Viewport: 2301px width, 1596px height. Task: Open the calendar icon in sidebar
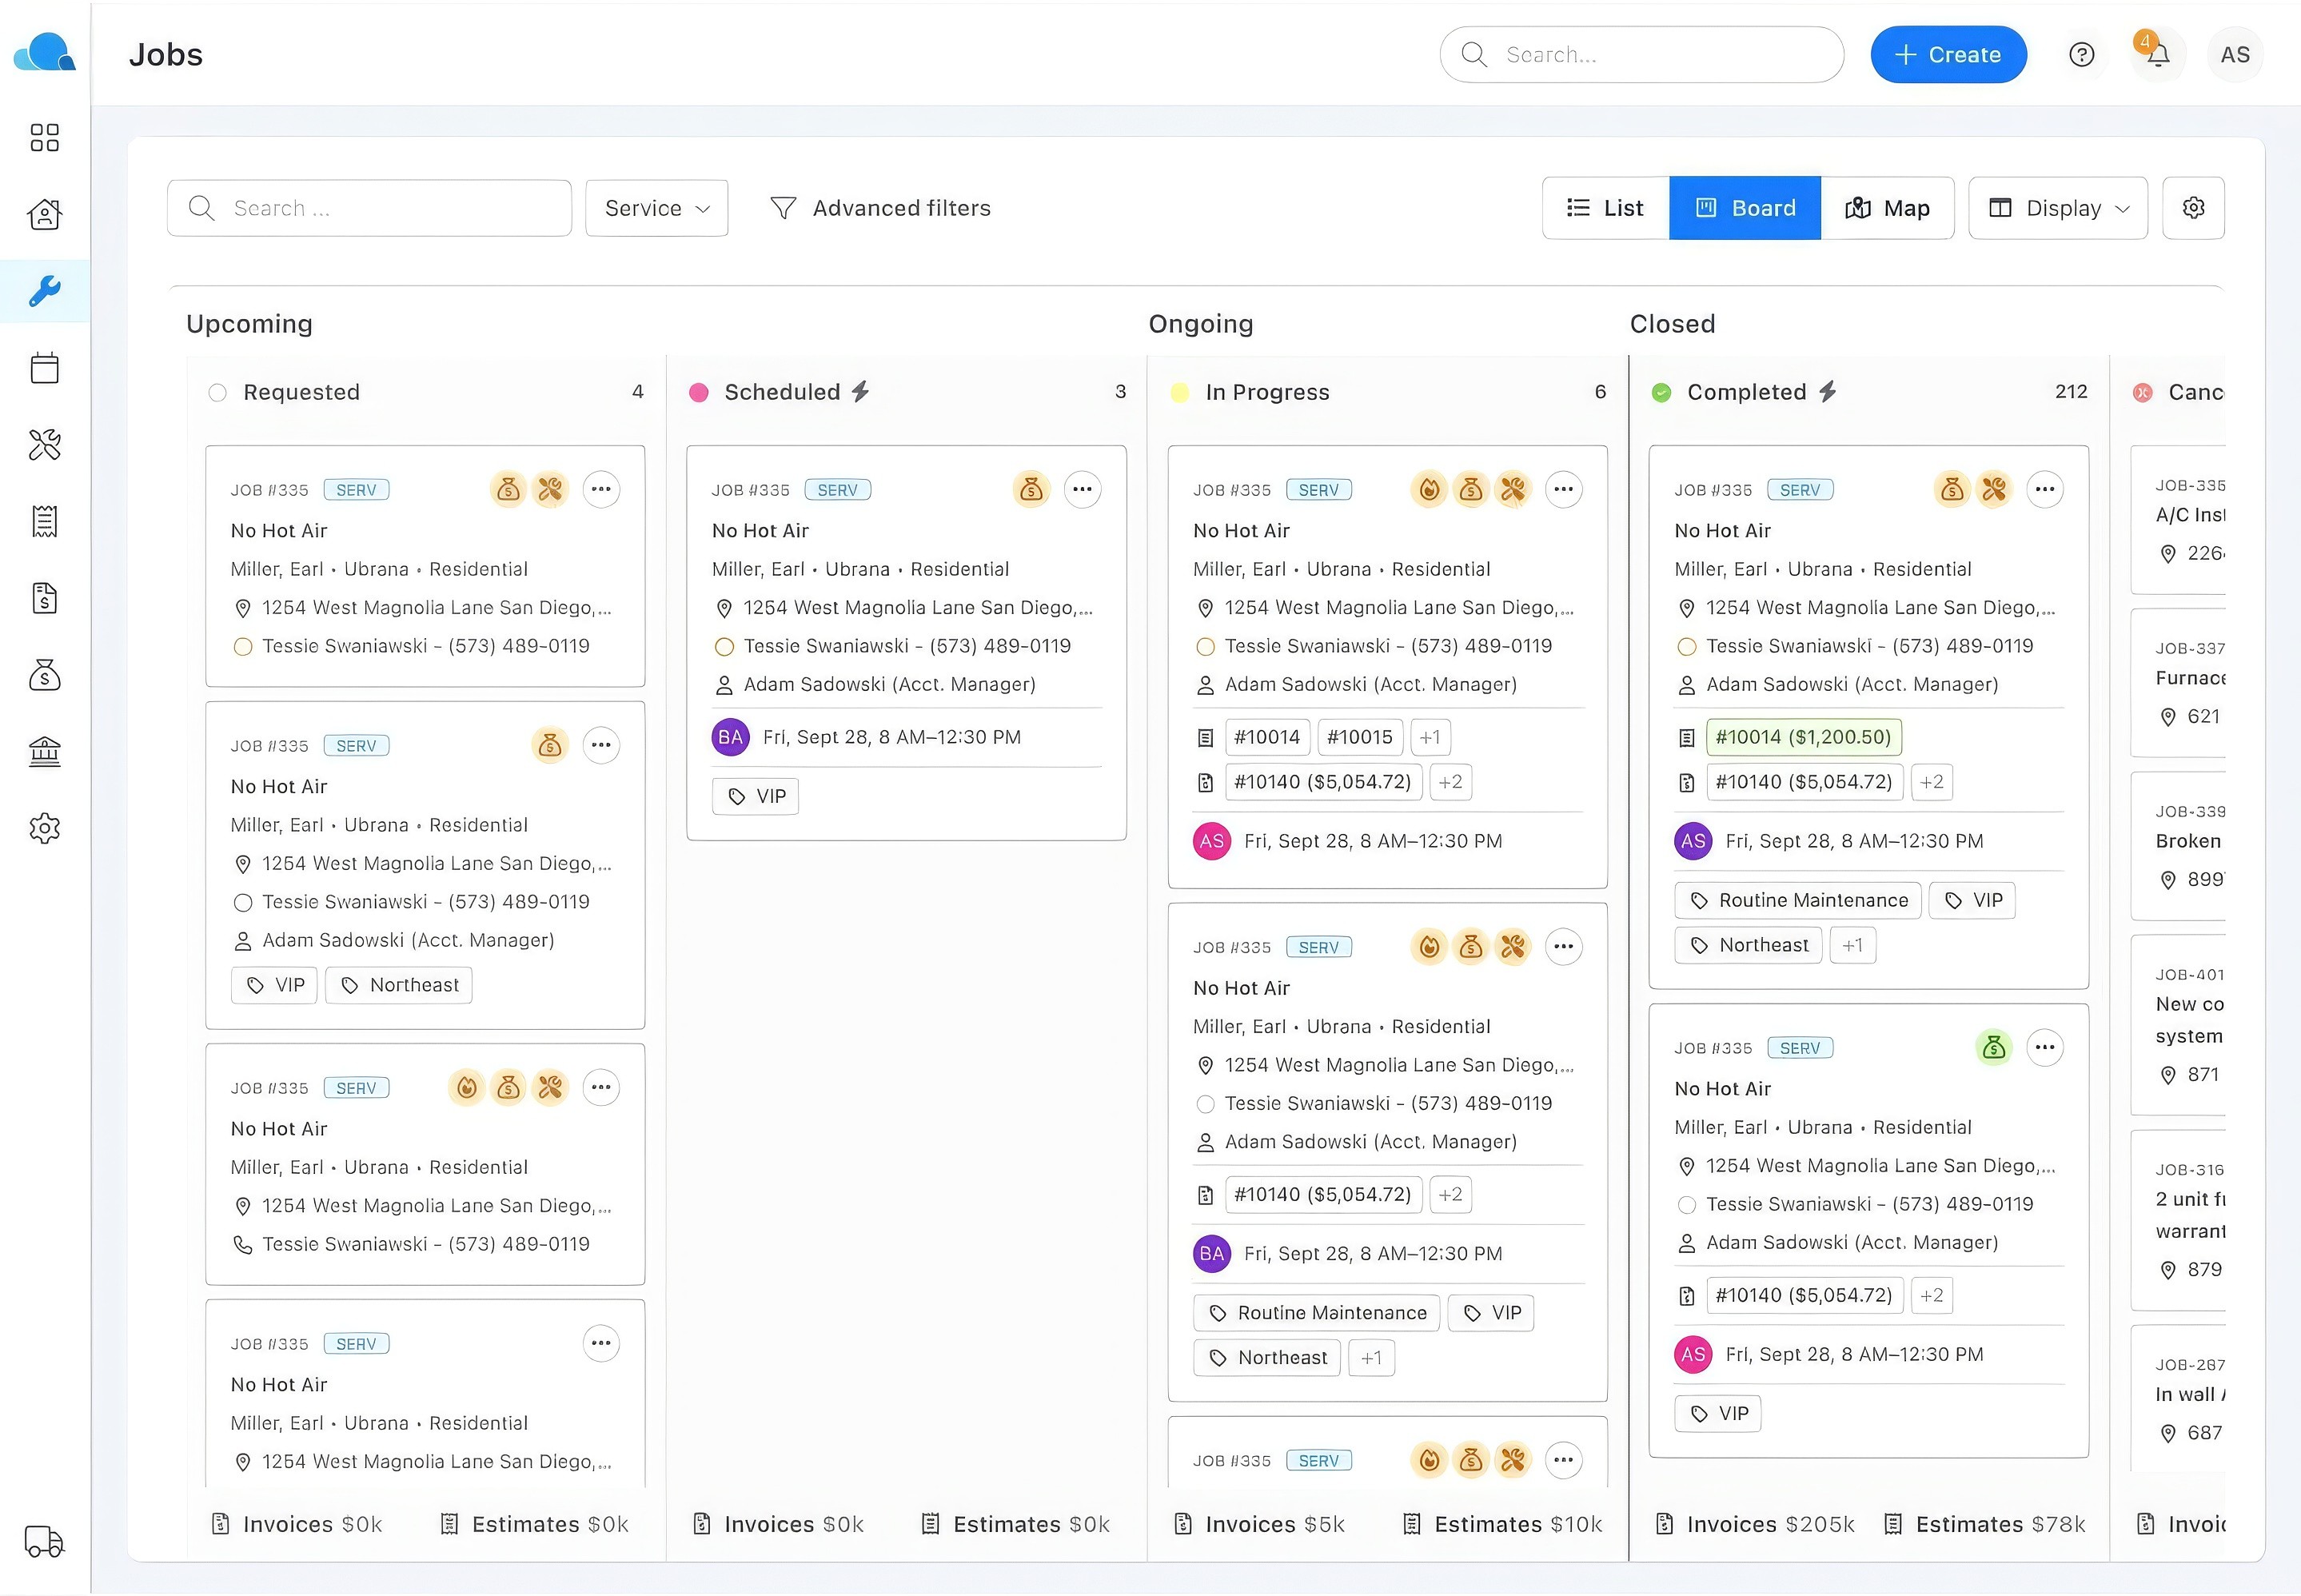coord(45,368)
